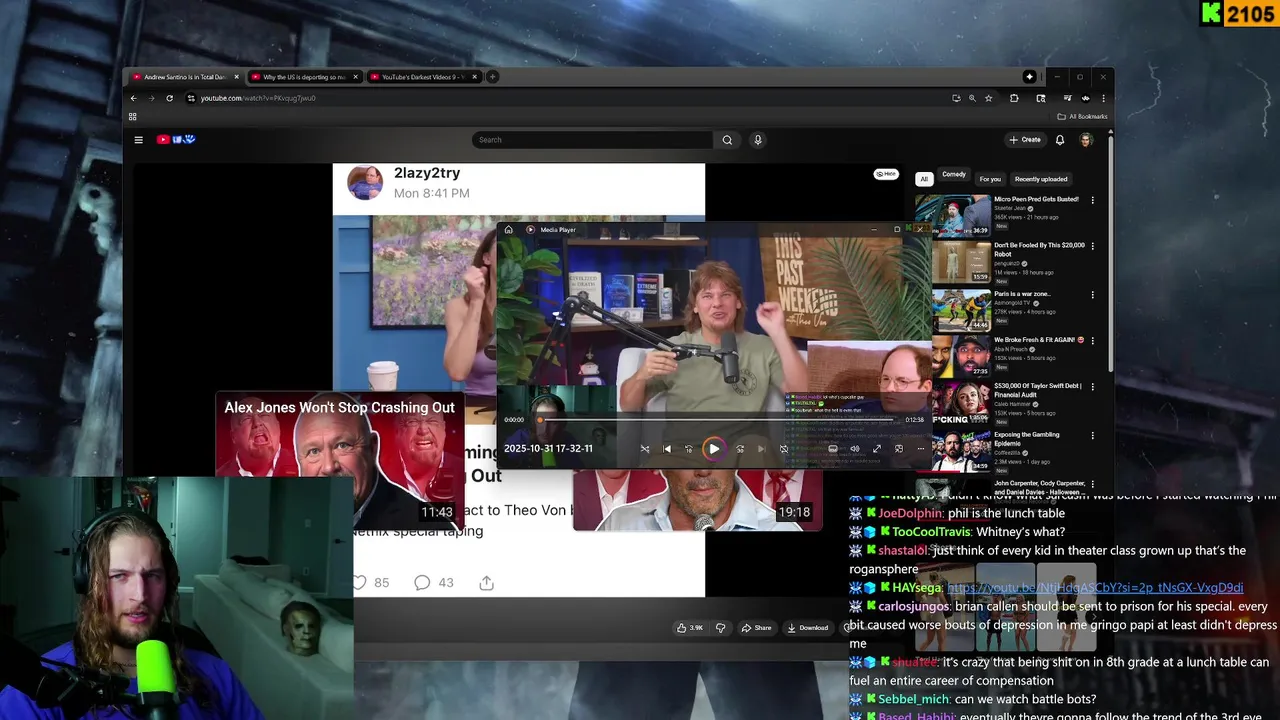Go back in the browser
The width and height of the screenshot is (1280, 720).
click(x=133, y=98)
